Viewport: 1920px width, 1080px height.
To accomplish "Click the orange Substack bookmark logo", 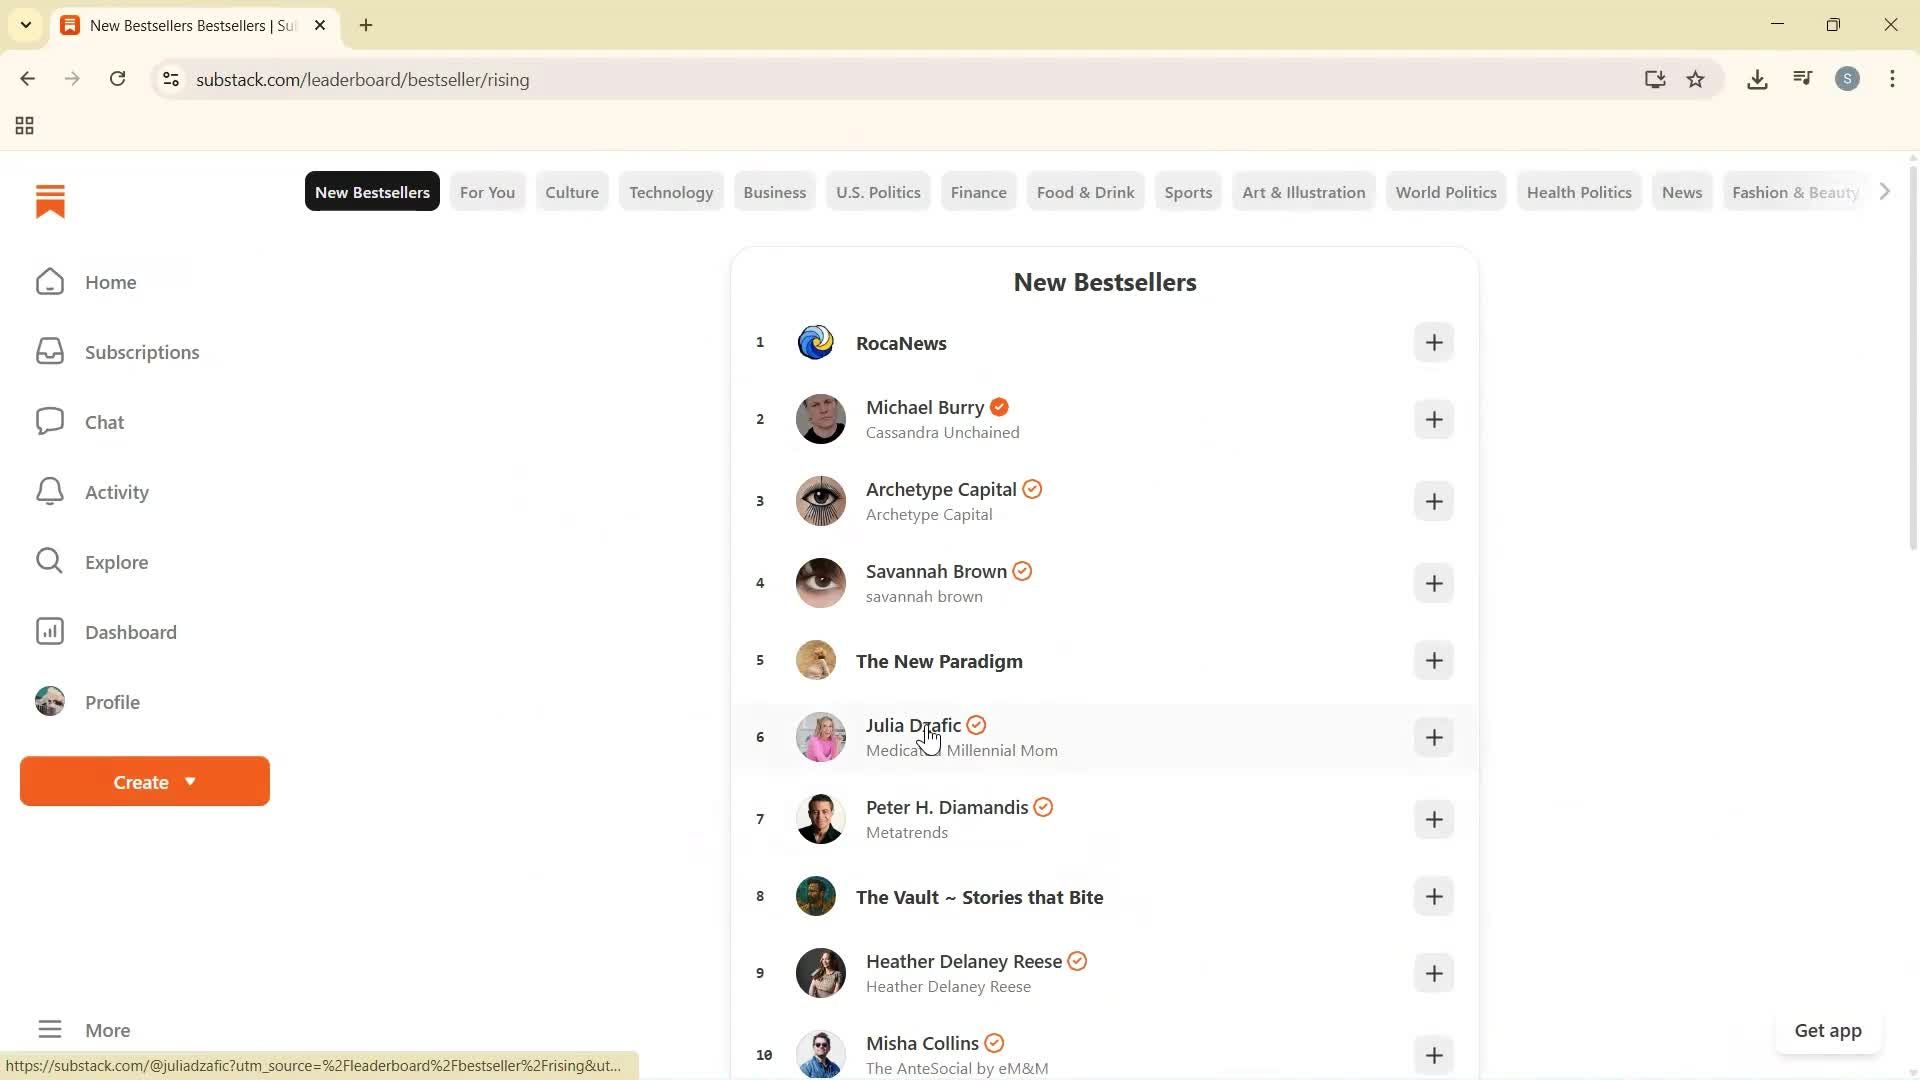I will click(50, 201).
